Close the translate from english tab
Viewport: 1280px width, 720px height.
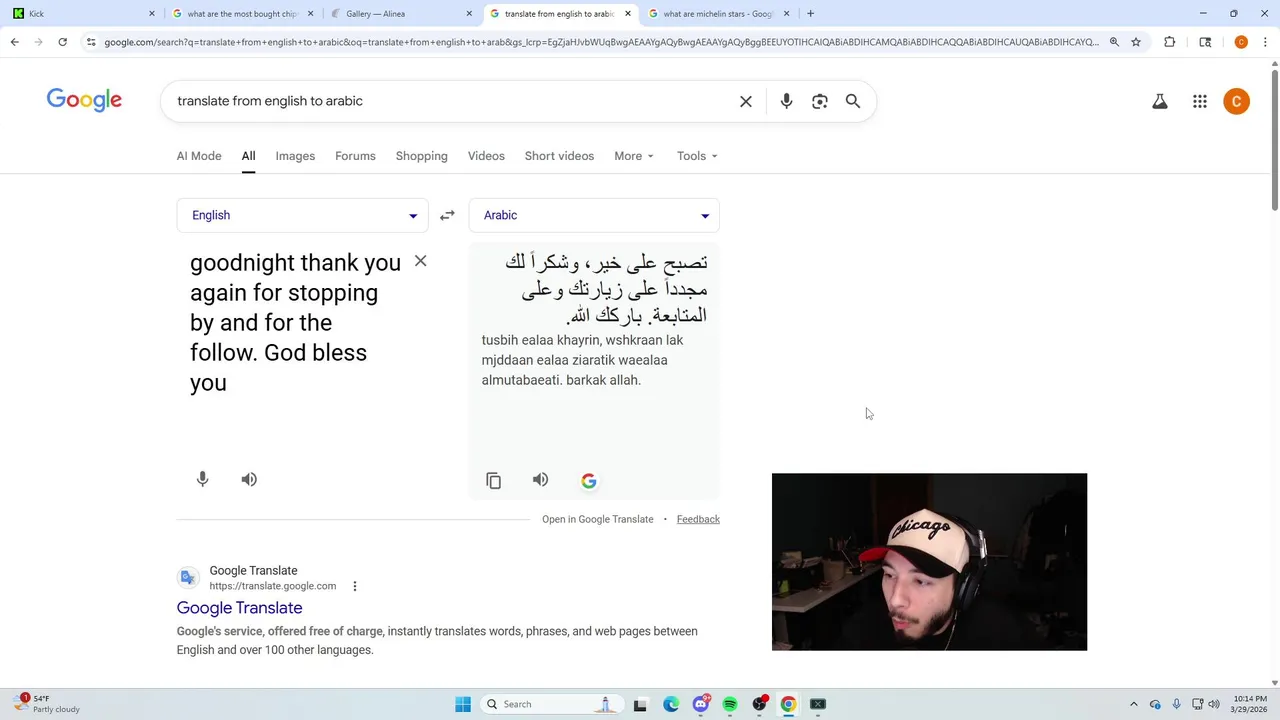point(627,14)
